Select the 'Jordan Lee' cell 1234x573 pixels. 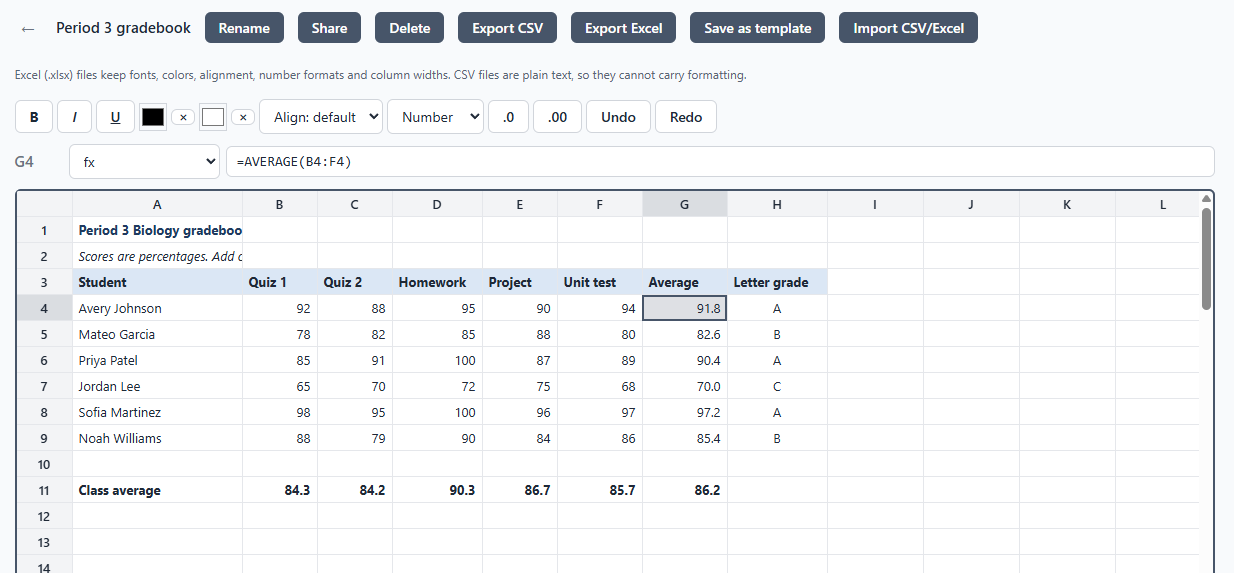(x=158, y=386)
